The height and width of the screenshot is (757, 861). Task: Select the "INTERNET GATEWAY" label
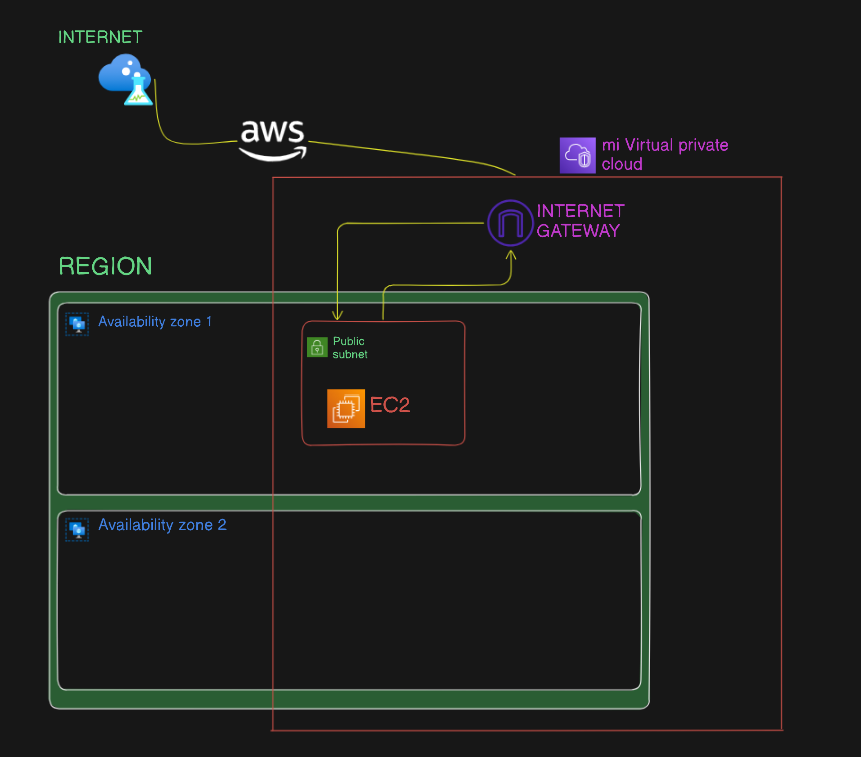(580, 221)
